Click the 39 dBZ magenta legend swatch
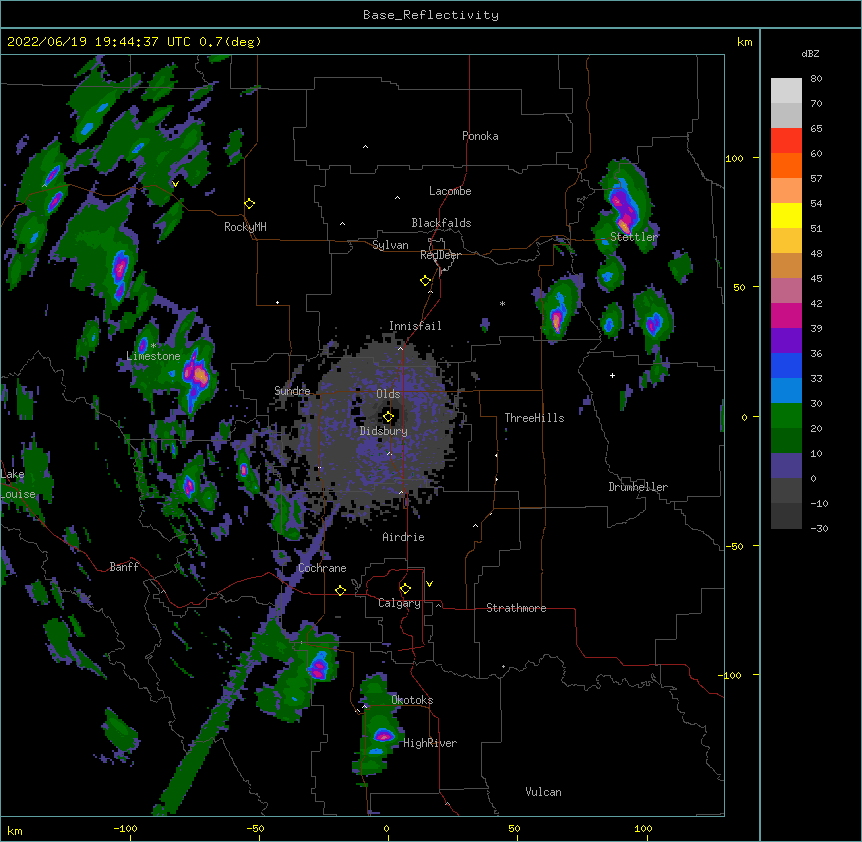862x842 pixels. click(786, 315)
